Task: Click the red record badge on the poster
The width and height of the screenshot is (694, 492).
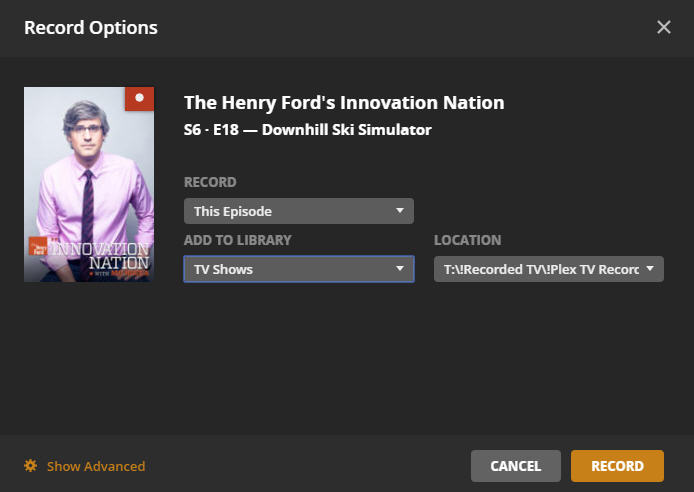Action: 140,99
